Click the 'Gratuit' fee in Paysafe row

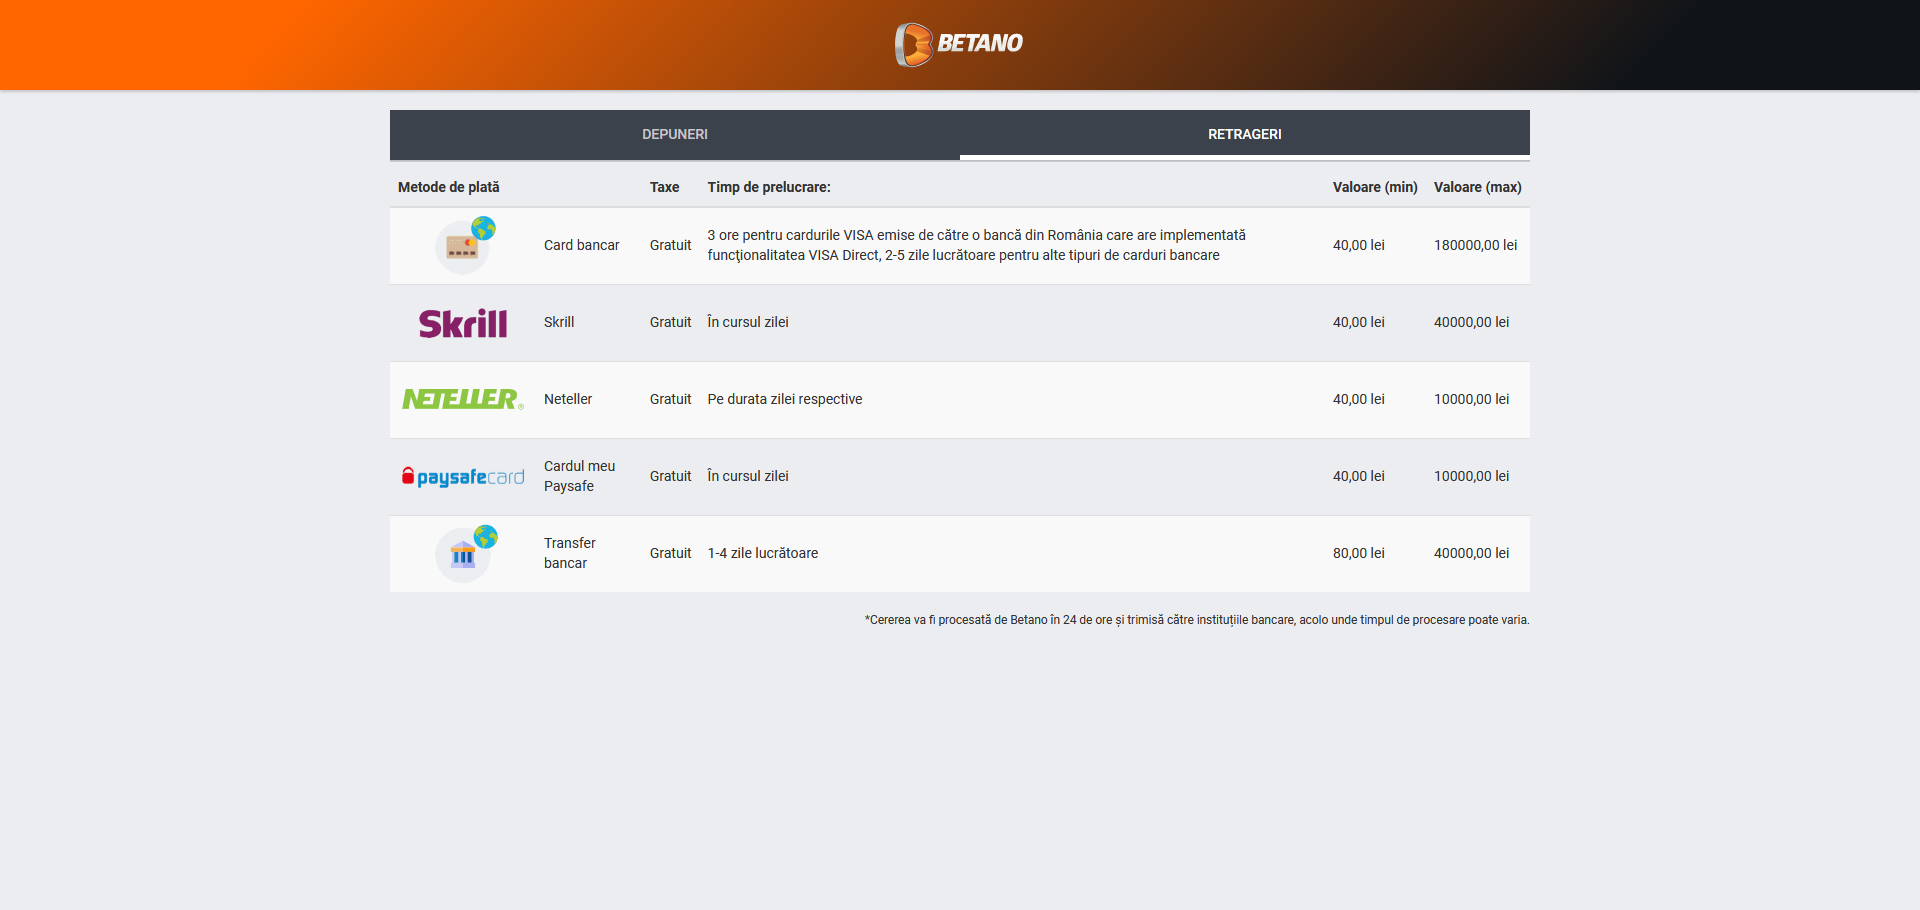670,476
